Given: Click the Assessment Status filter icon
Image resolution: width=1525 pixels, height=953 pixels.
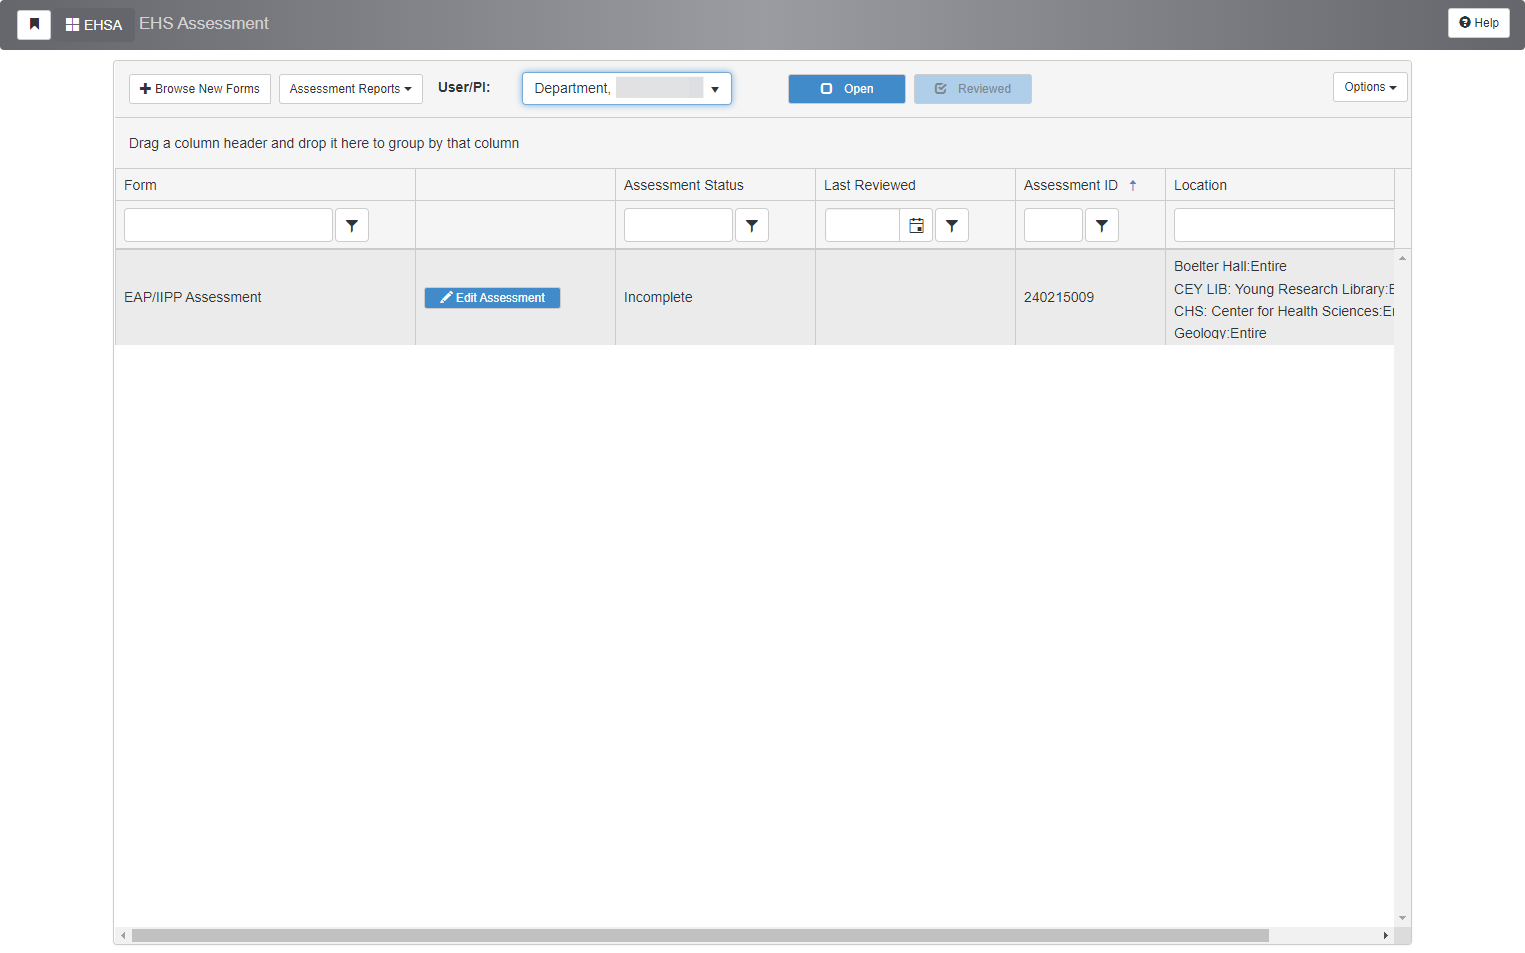Looking at the screenshot, I should [752, 226].
